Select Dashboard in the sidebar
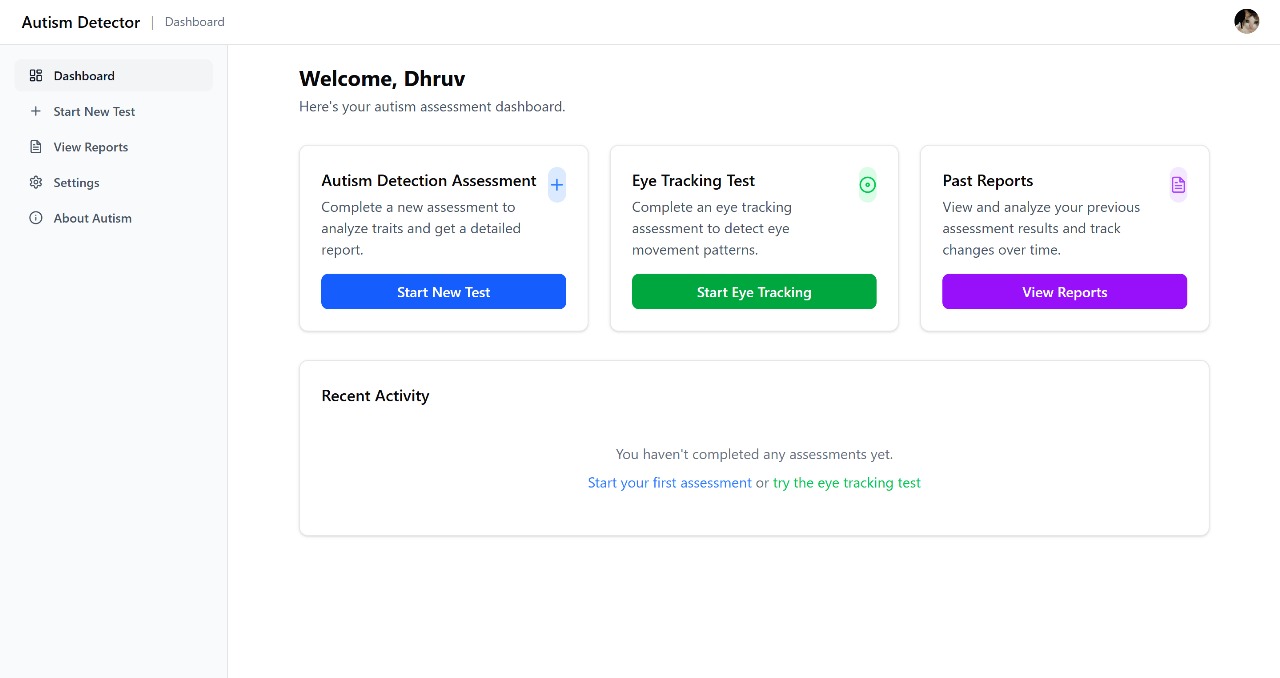The height and width of the screenshot is (678, 1280). click(x=114, y=76)
